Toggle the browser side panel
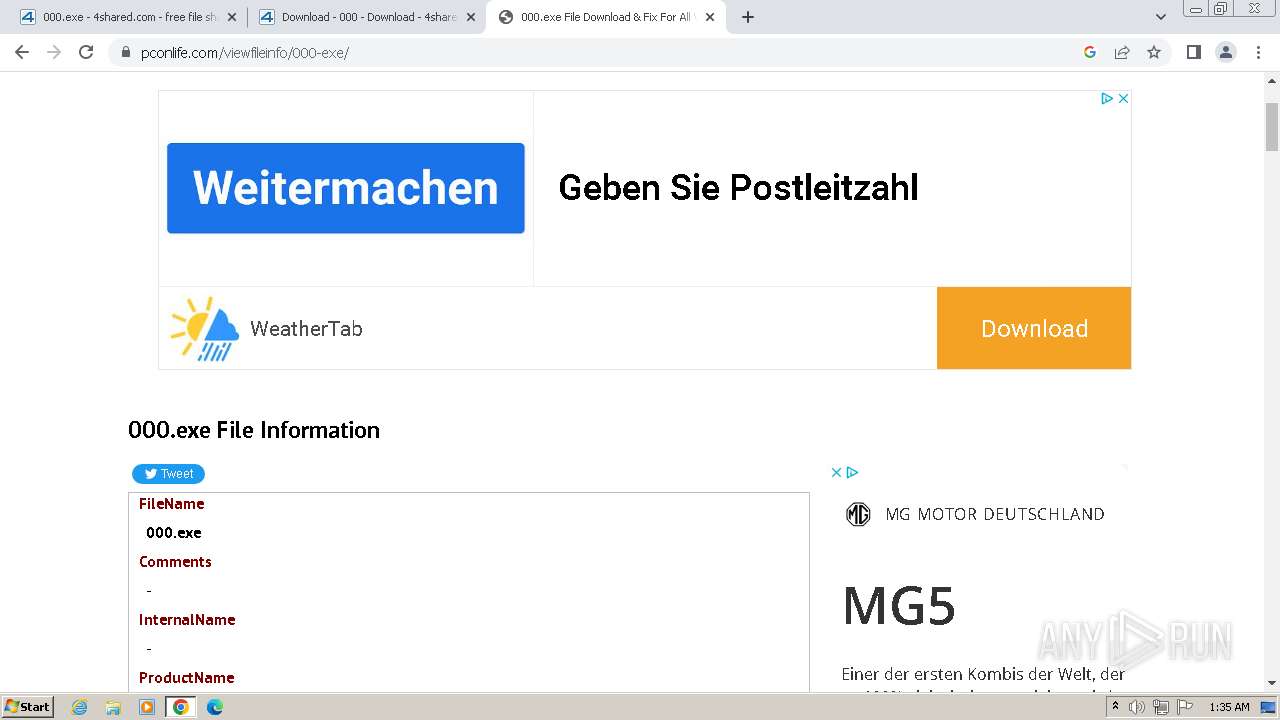The width and height of the screenshot is (1280, 720). tap(1193, 52)
